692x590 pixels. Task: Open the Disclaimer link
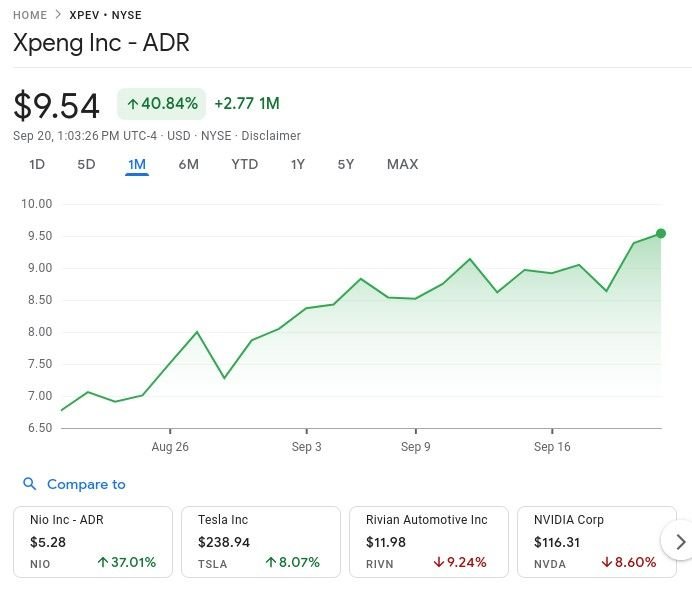pyautogui.click(x=271, y=136)
